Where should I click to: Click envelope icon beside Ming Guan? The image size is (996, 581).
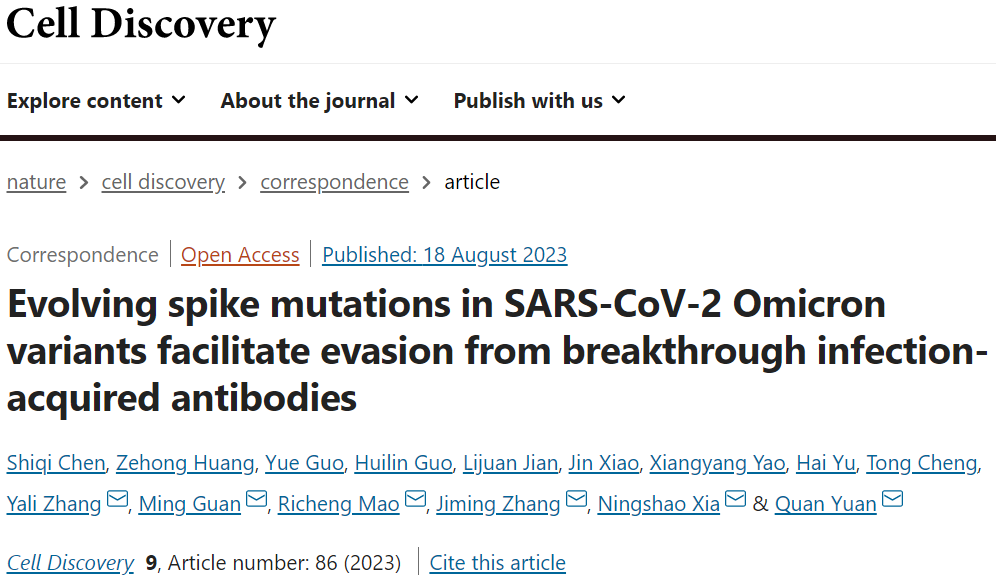pyautogui.click(x=256, y=501)
